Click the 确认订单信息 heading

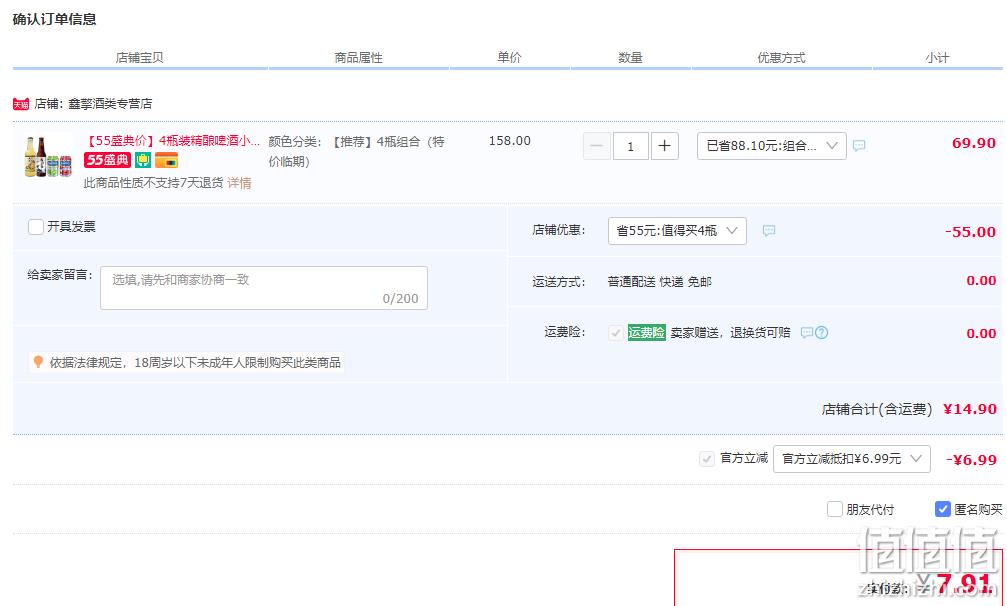pyautogui.click(x=55, y=19)
